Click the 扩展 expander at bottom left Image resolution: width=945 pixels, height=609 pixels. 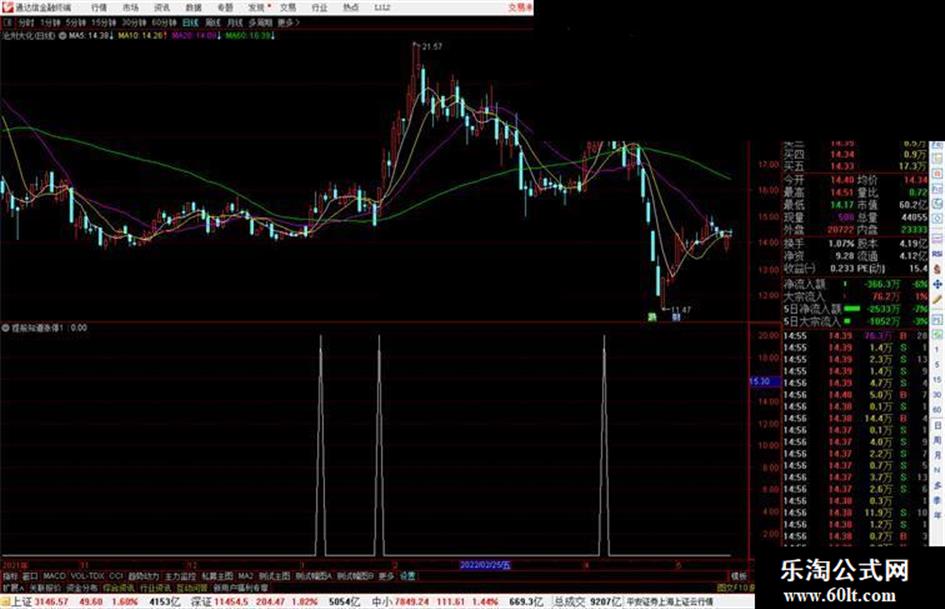point(13,587)
